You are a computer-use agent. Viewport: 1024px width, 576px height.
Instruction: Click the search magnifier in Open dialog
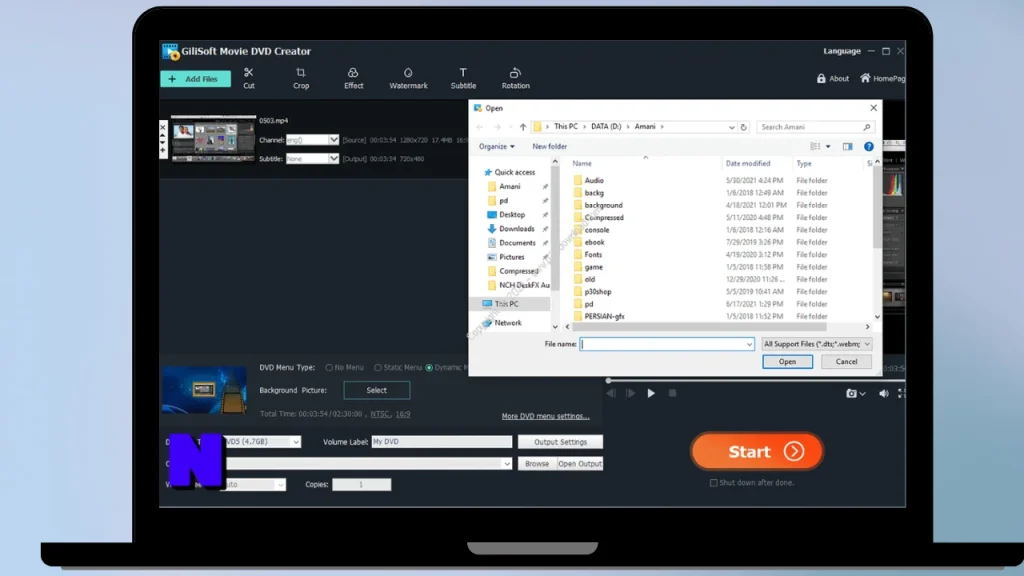pos(867,127)
